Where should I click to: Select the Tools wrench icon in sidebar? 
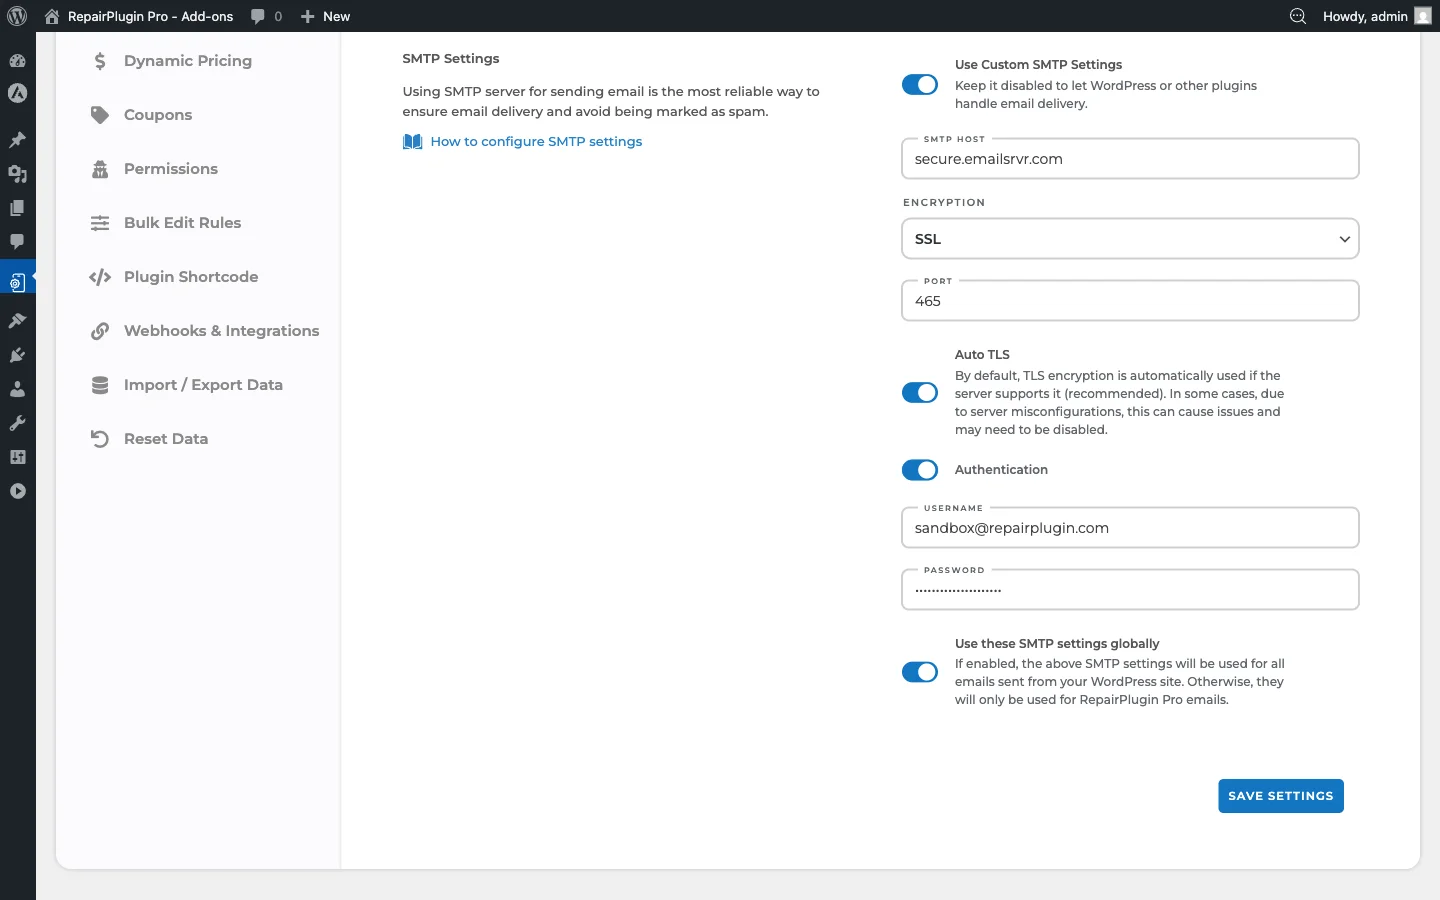17,423
